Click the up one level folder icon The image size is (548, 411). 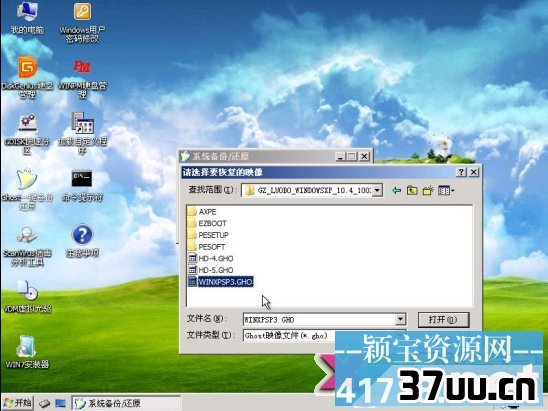click(x=412, y=190)
